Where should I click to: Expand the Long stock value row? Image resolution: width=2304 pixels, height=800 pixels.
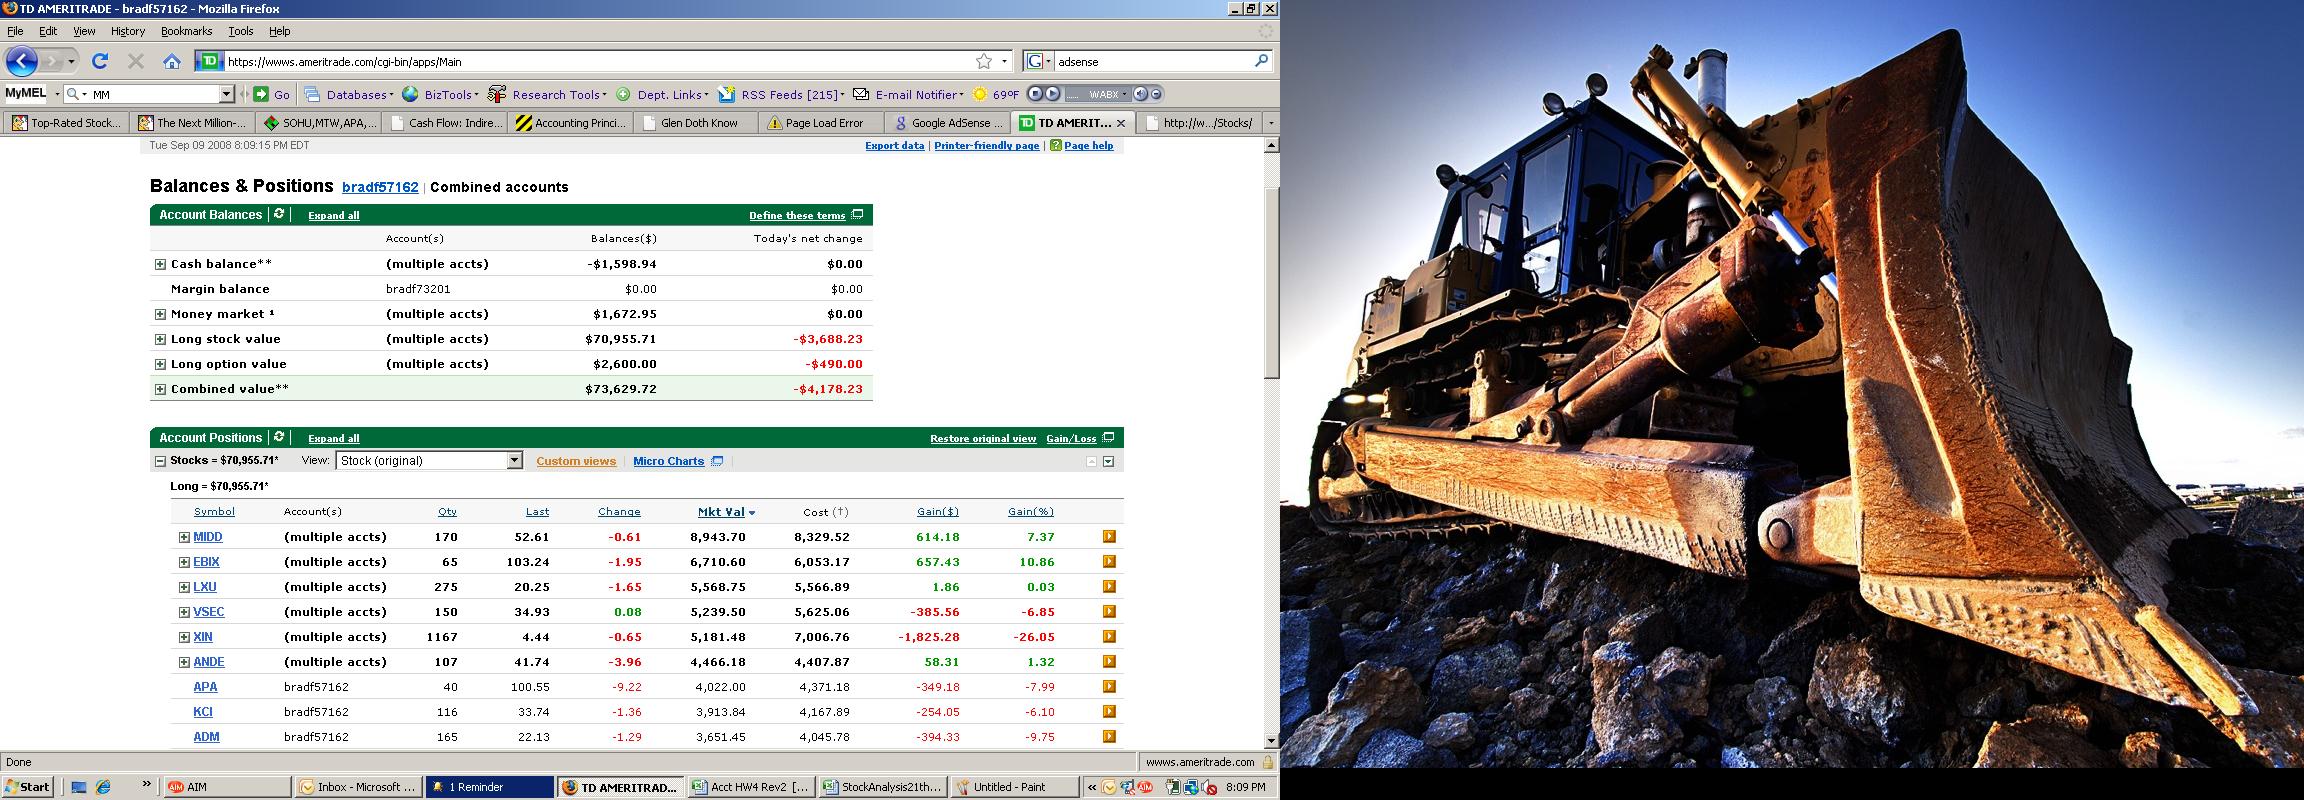point(160,339)
